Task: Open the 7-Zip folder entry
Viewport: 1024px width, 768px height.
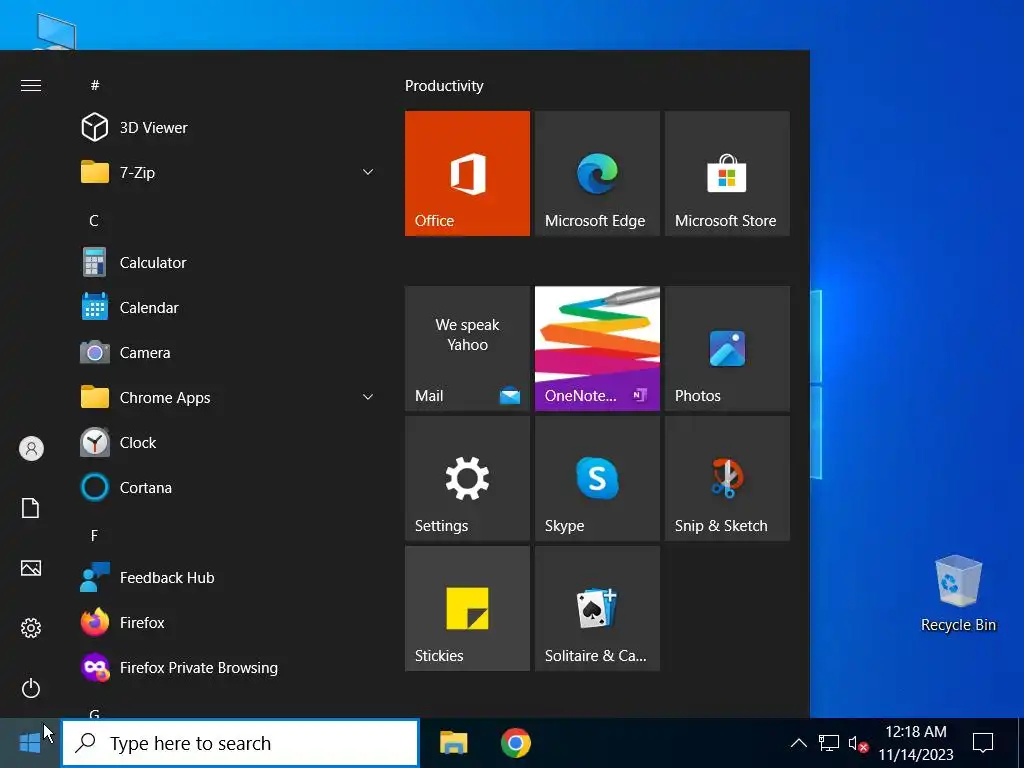Action: pyautogui.click(x=225, y=172)
